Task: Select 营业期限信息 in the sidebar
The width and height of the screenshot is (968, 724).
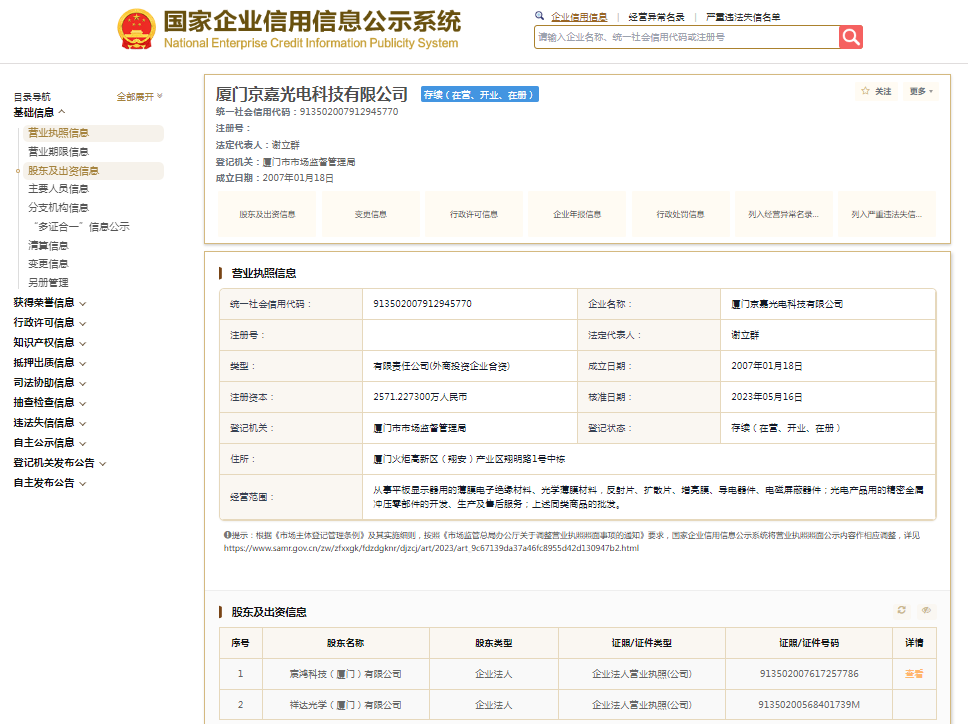Action: pyautogui.click(x=58, y=152)
